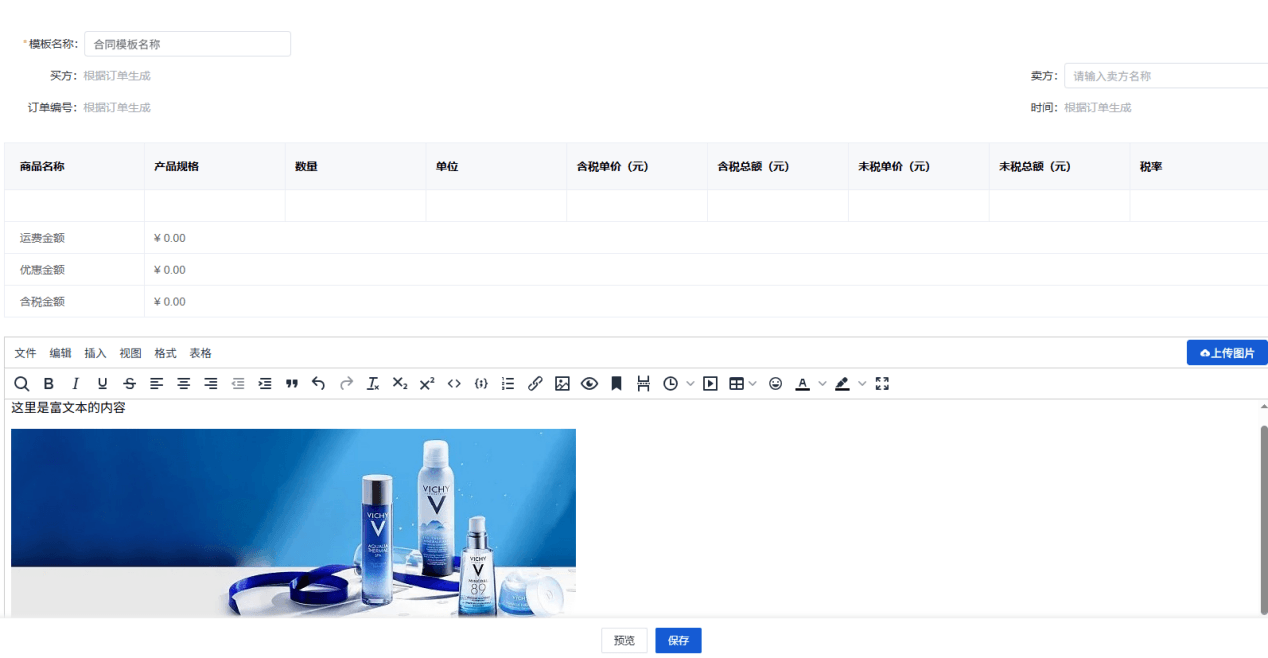
Task: Increase indent
Action: pyautogui.click(x=265, y=383)
